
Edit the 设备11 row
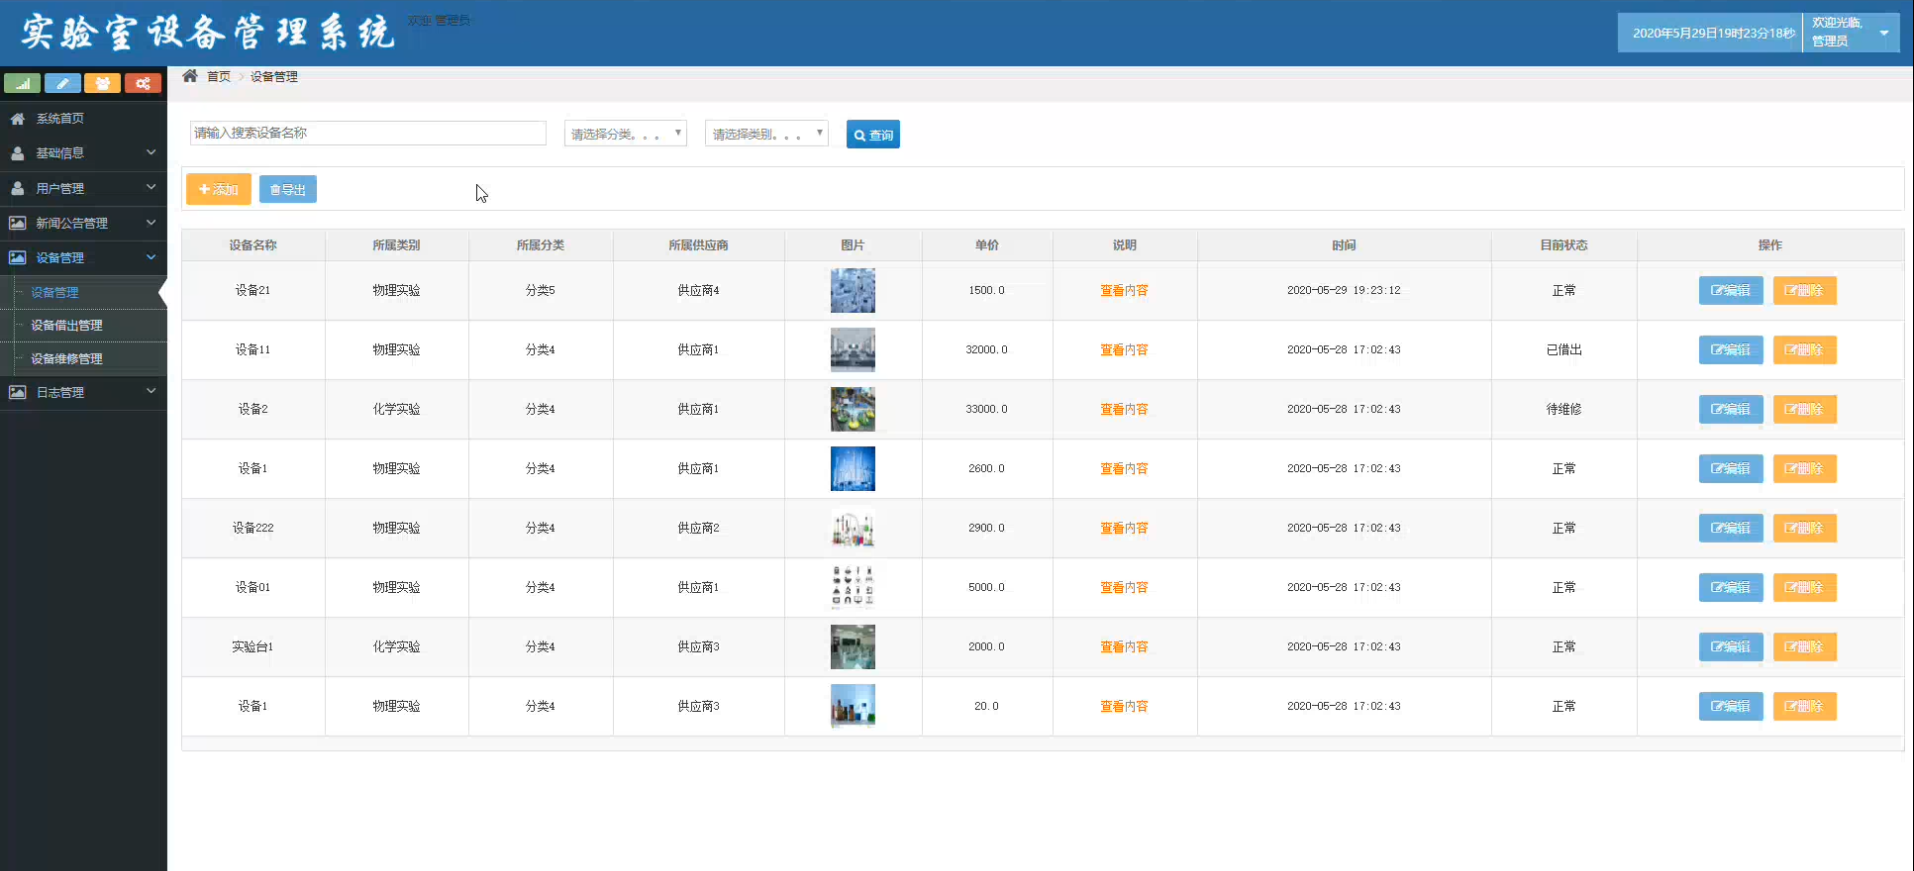(x=1730, y=350)
